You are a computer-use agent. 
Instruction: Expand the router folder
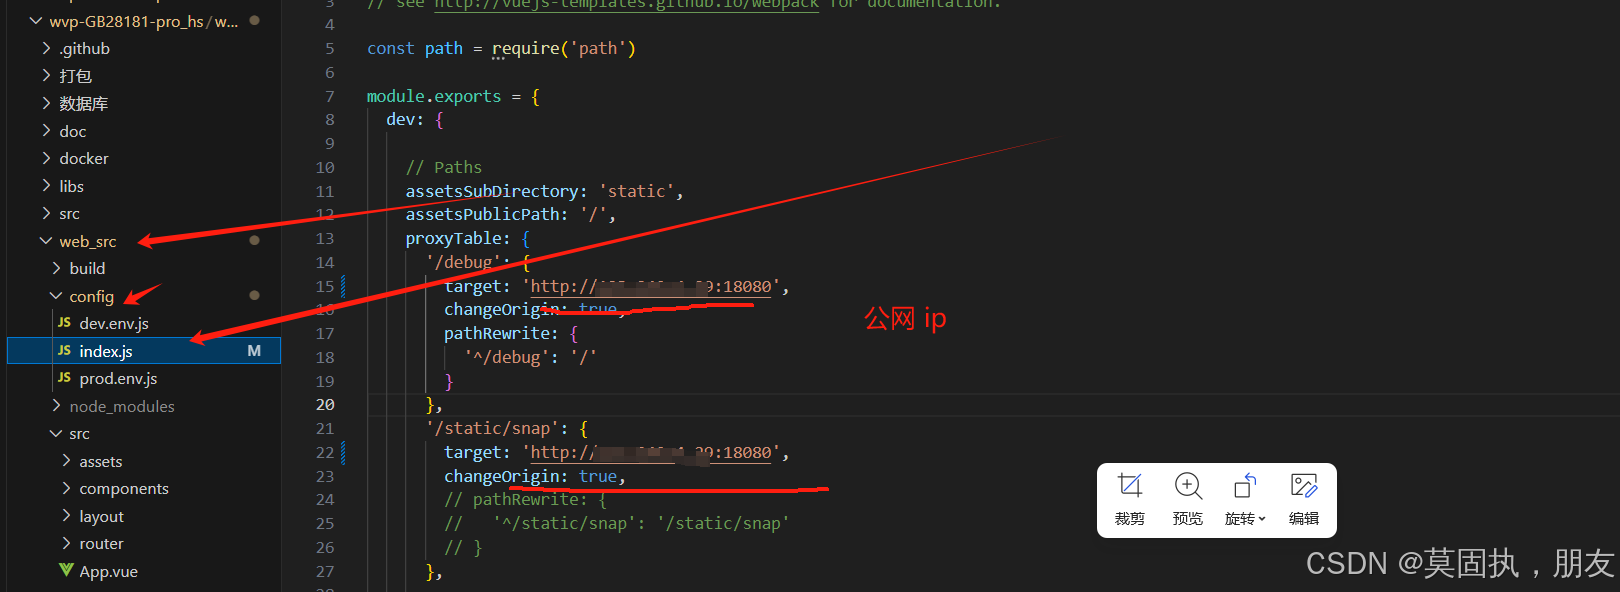coord(66,543)
